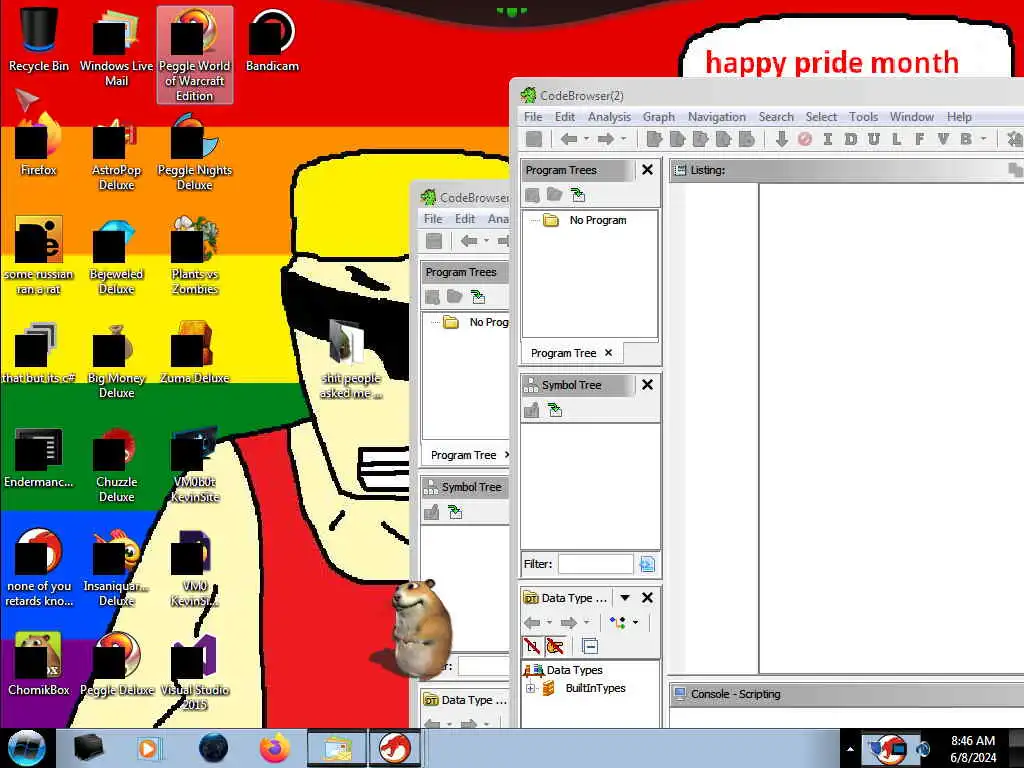The width and height of the screenshot is (1024, 768).
Task: Click Firefox icon on the taskbar
Action: (x=275, y=748)
